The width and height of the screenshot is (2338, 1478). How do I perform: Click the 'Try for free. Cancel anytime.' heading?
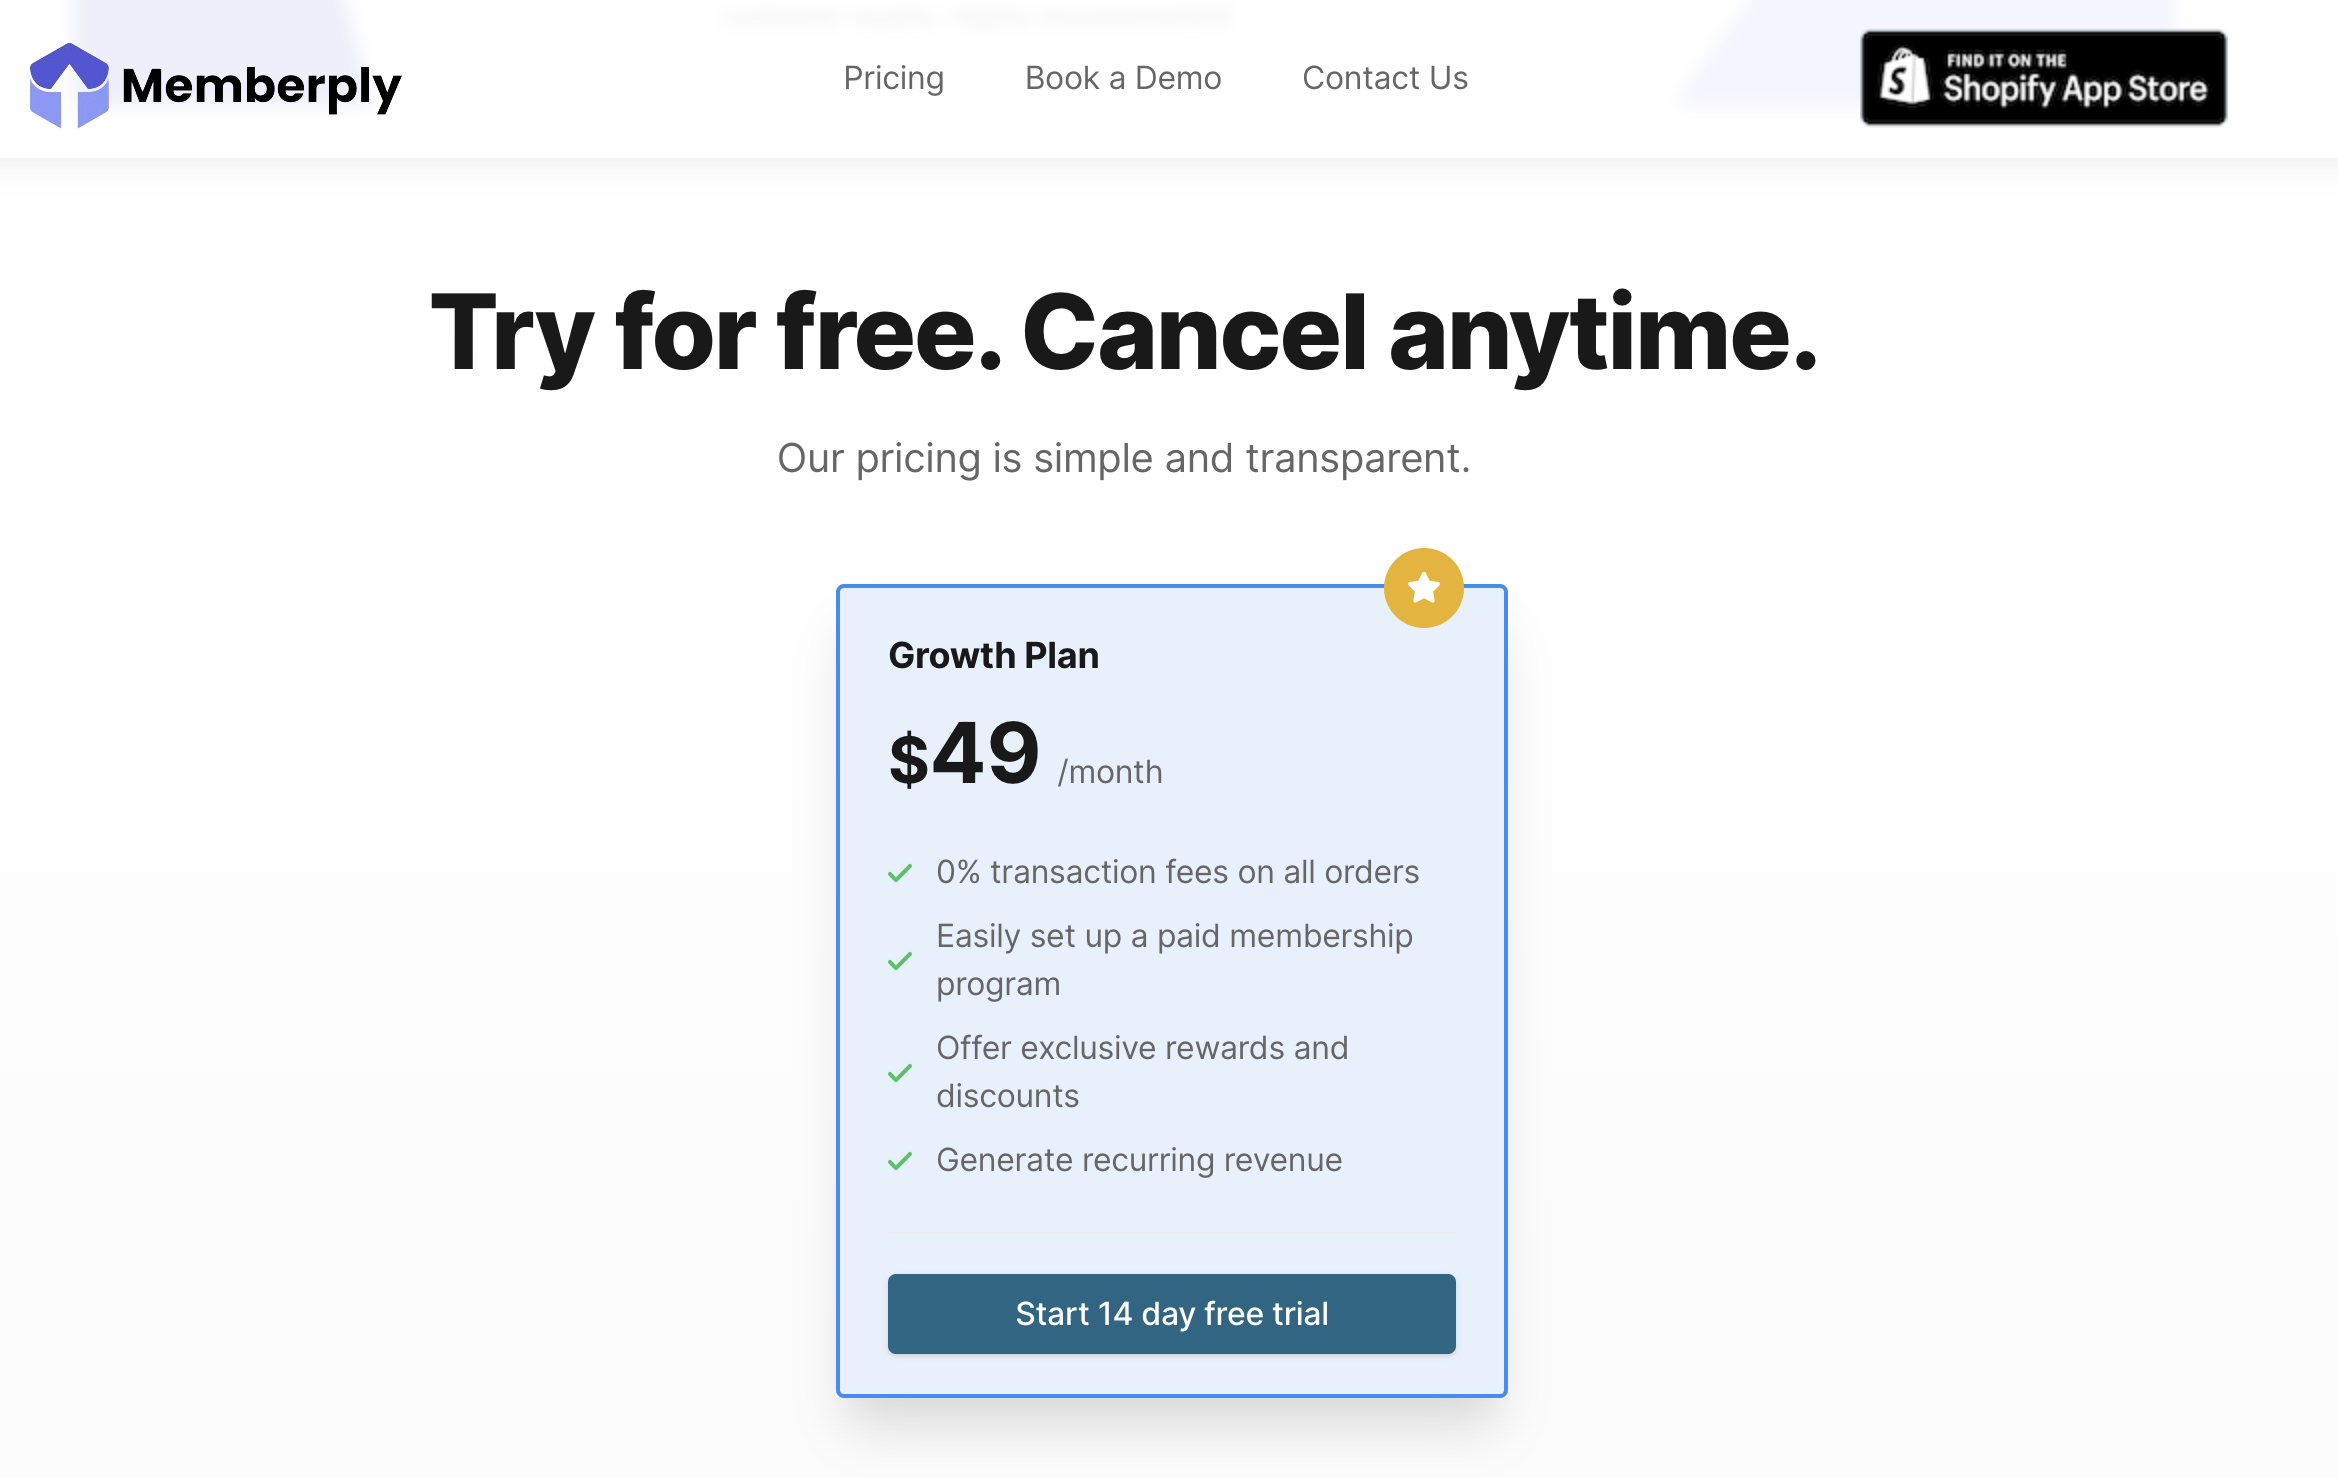1123,334
